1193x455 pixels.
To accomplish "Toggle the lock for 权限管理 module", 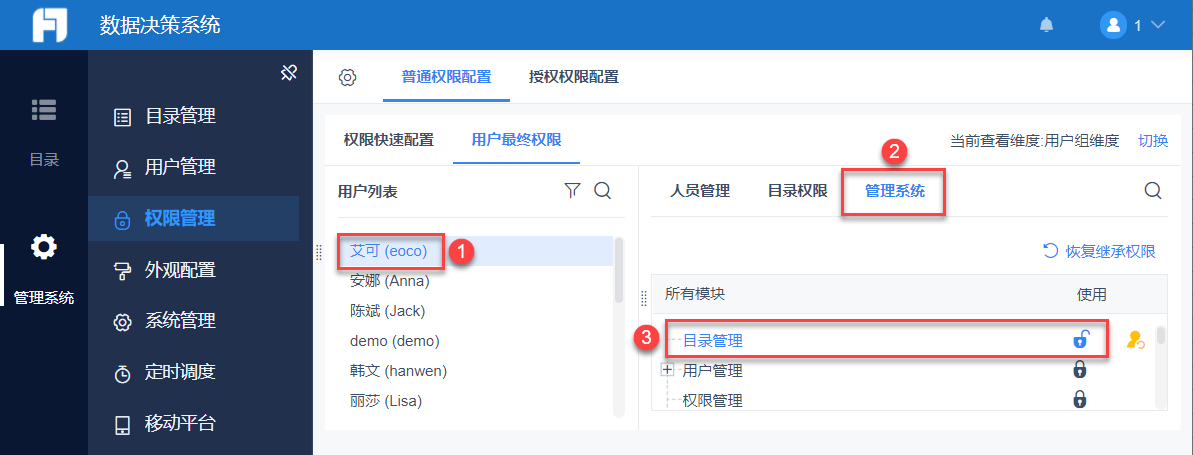I will (1080, 400).
